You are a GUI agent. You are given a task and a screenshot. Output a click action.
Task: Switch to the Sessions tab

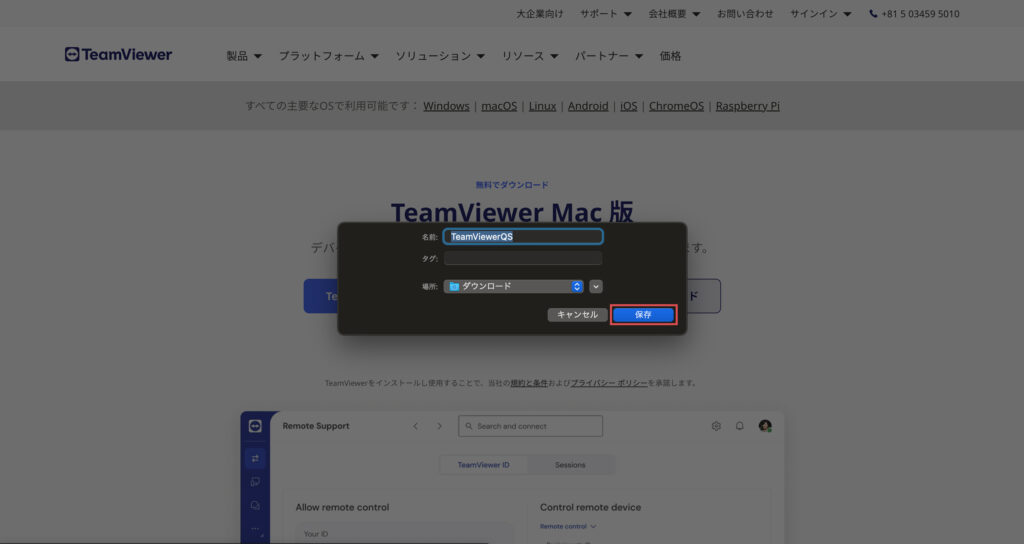pyautogui.click(x=570, y=465)
